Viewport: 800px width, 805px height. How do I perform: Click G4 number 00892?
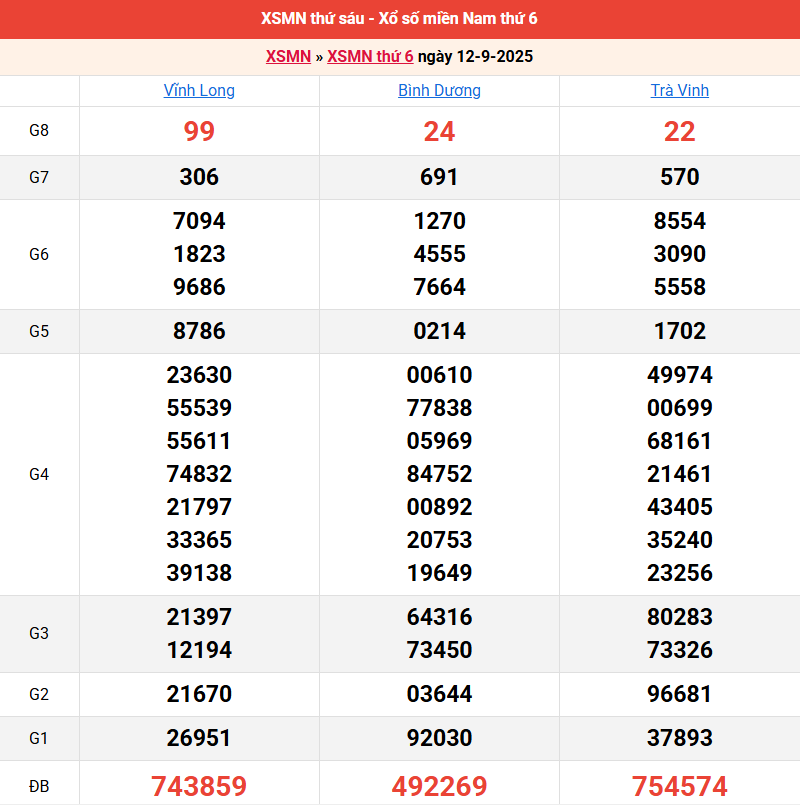coord(440,507)
